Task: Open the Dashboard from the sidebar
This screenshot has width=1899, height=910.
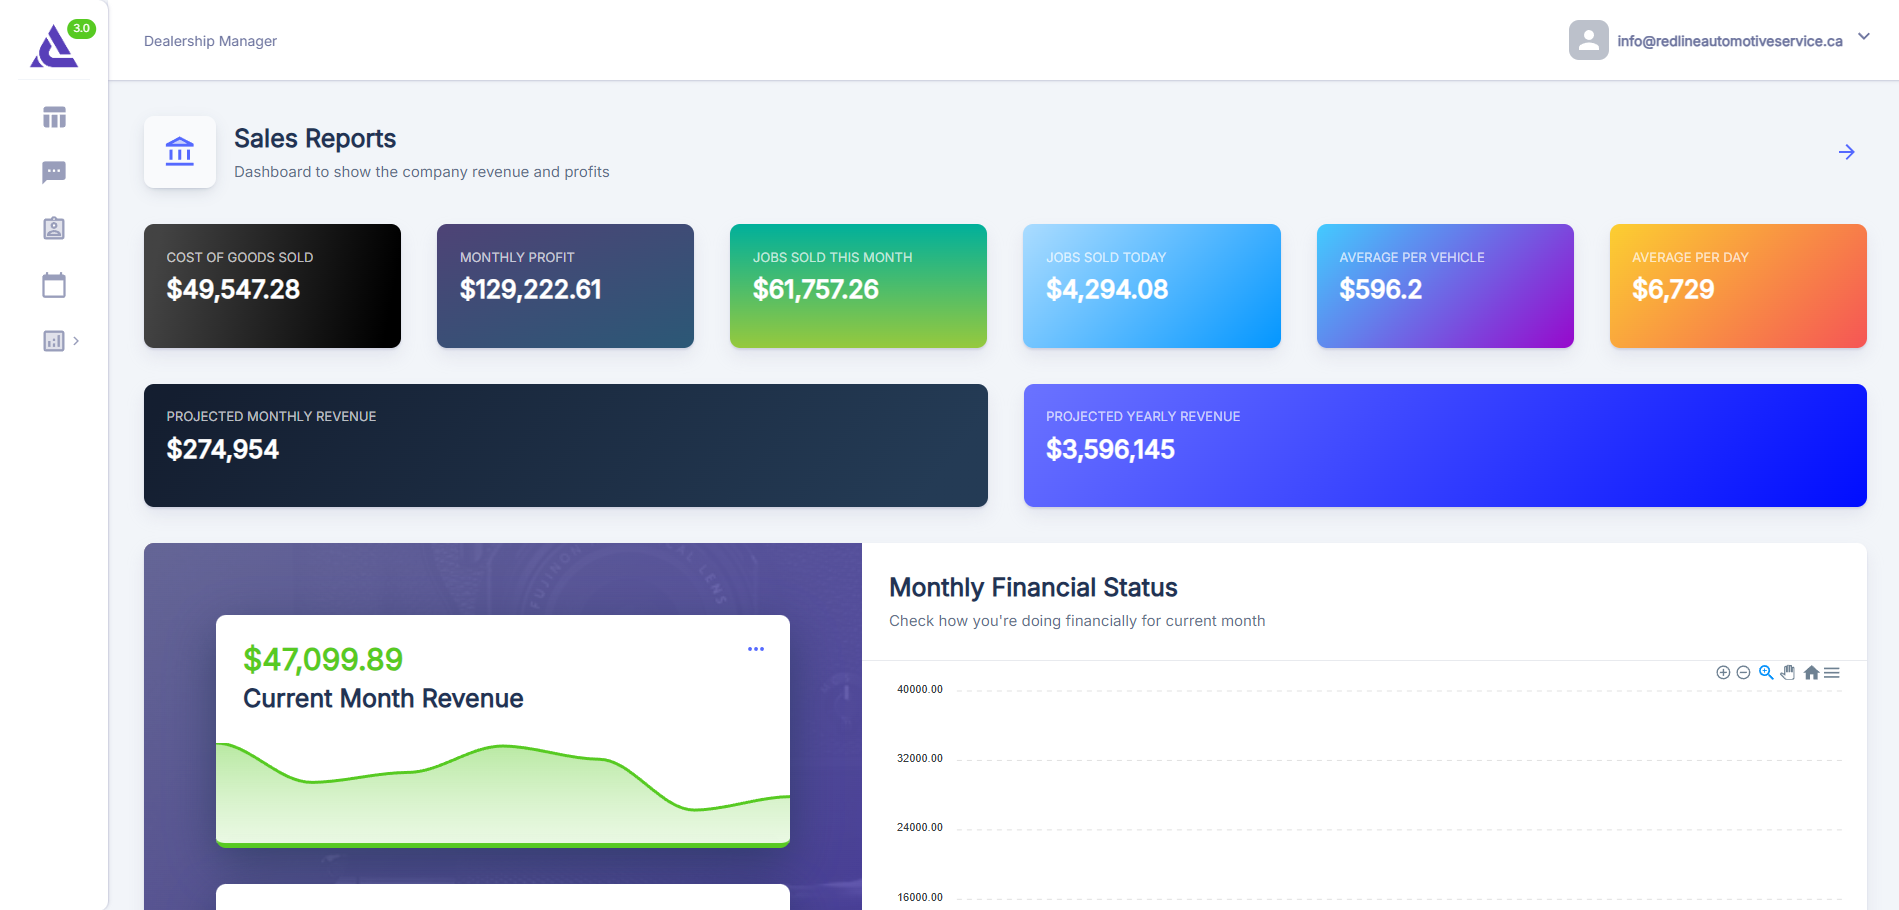Action: tap(53, 117)
